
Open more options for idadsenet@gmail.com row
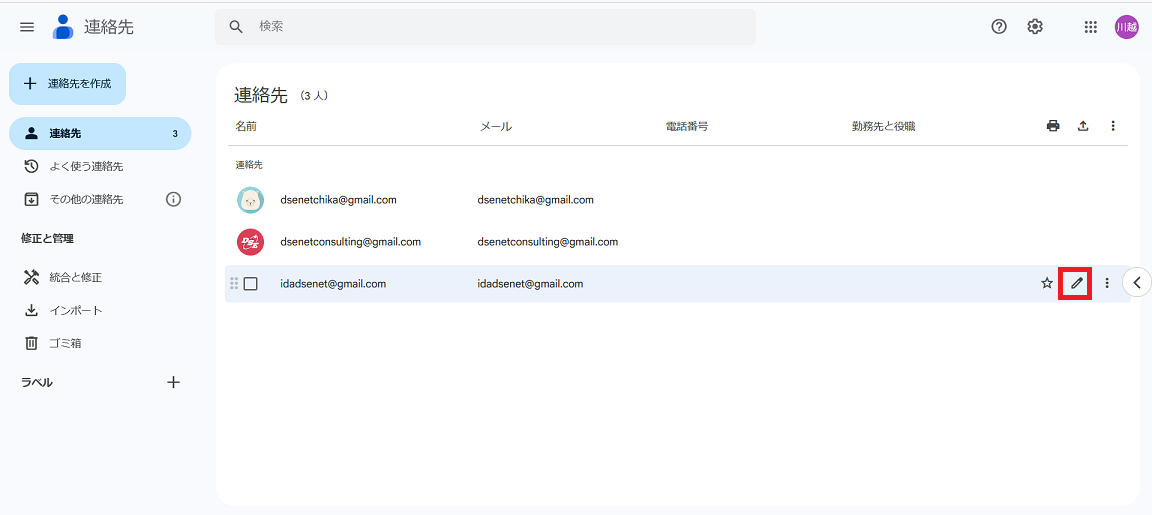[x=1107, y=283]
